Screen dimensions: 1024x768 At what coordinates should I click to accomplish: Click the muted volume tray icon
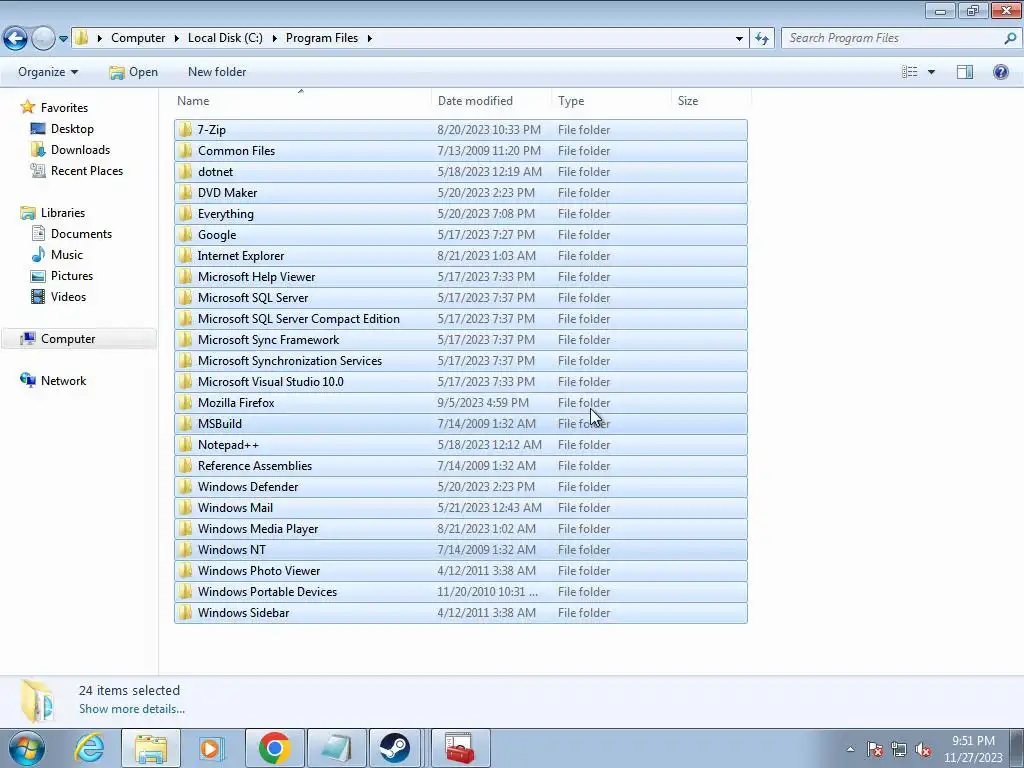pos(923,749)
